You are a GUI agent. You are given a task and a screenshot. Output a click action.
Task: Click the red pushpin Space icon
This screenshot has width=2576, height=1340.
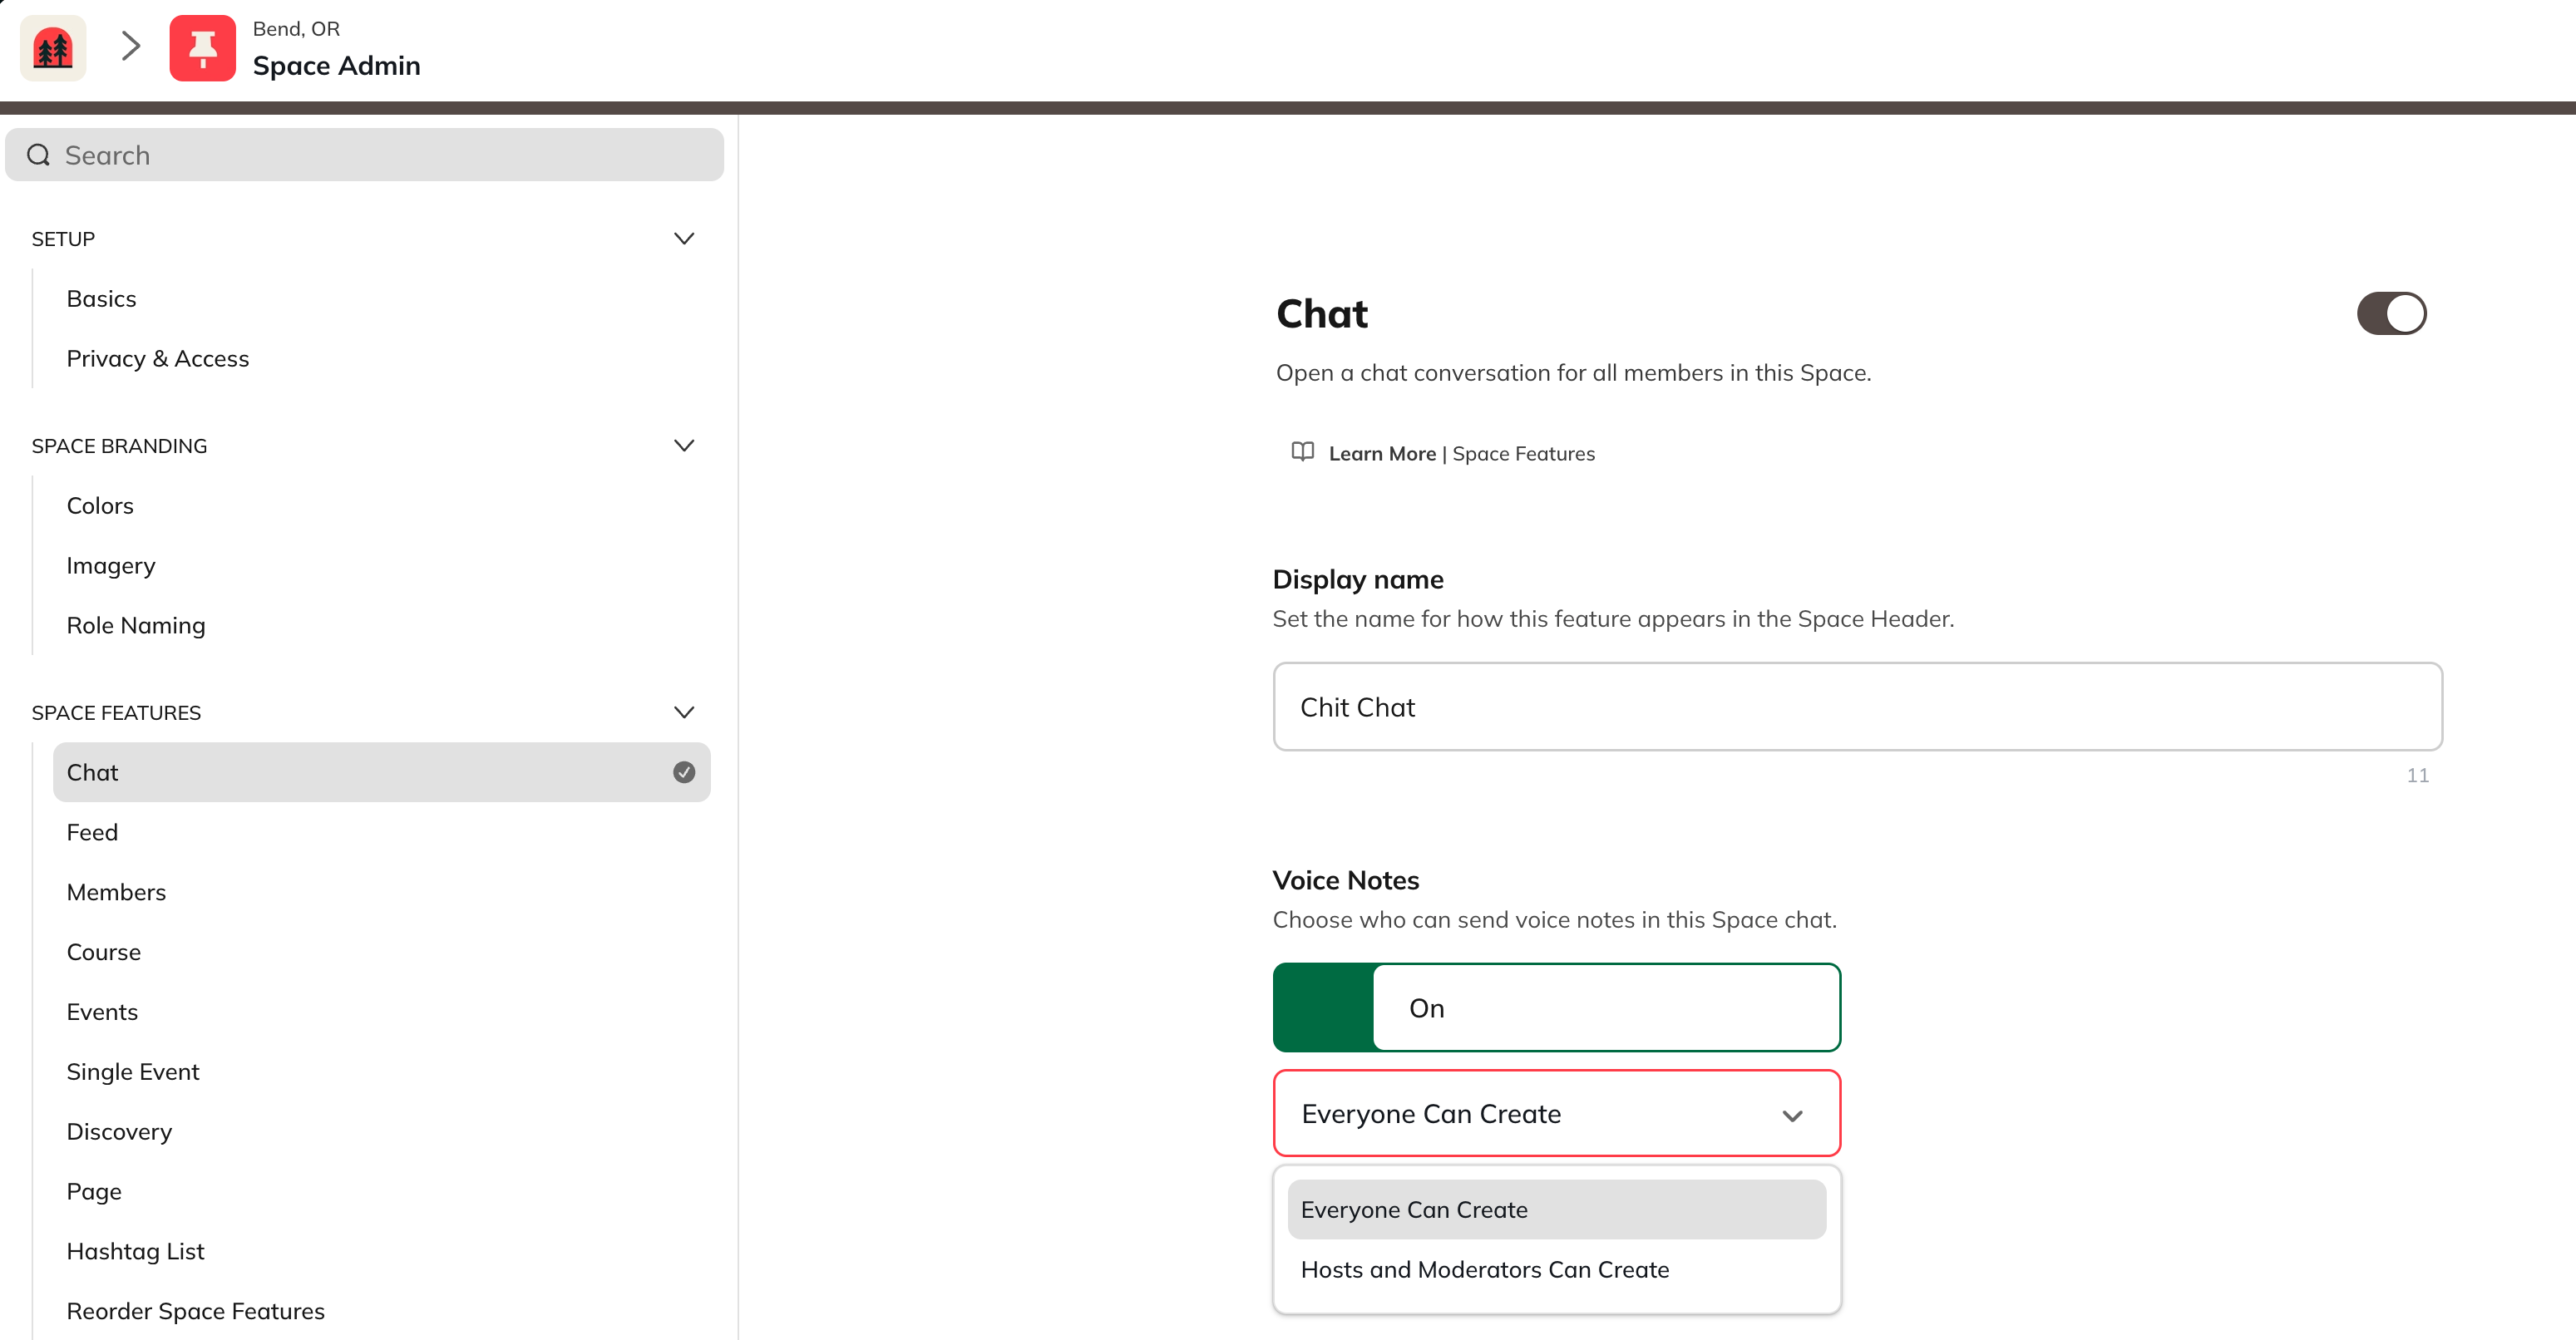point(202,48)
